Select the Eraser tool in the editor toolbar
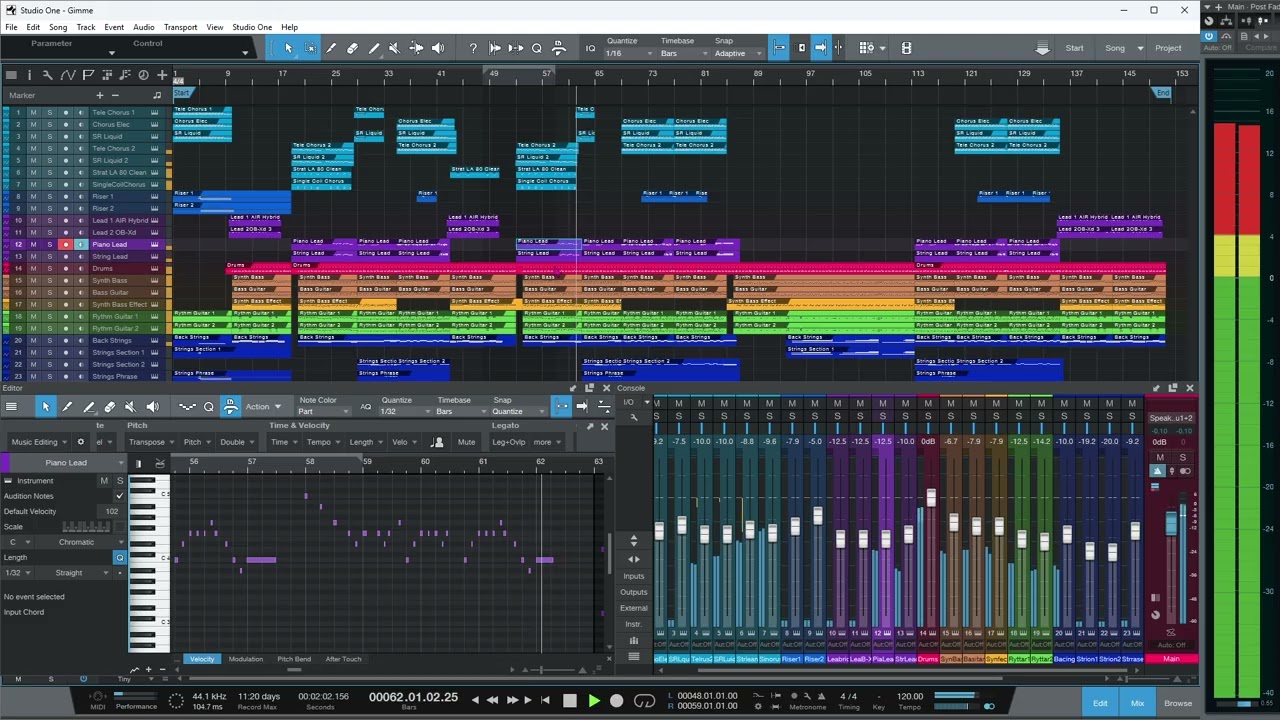Screen dimensions: 1280x720 click(x=110, y=407)
